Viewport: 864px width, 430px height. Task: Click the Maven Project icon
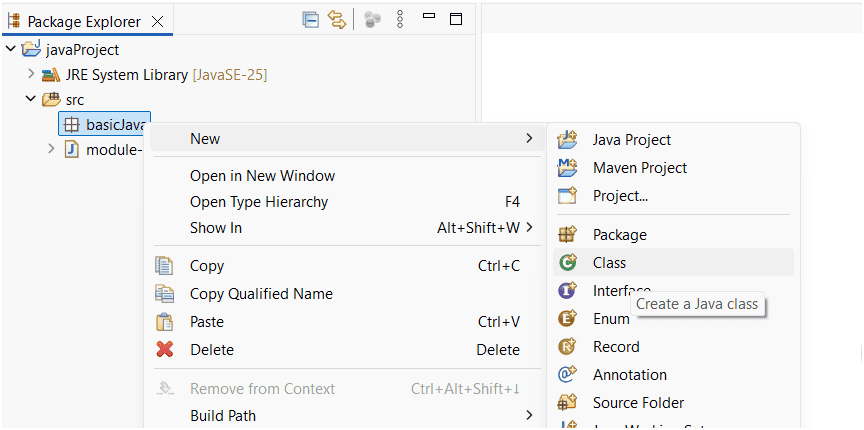567,167
